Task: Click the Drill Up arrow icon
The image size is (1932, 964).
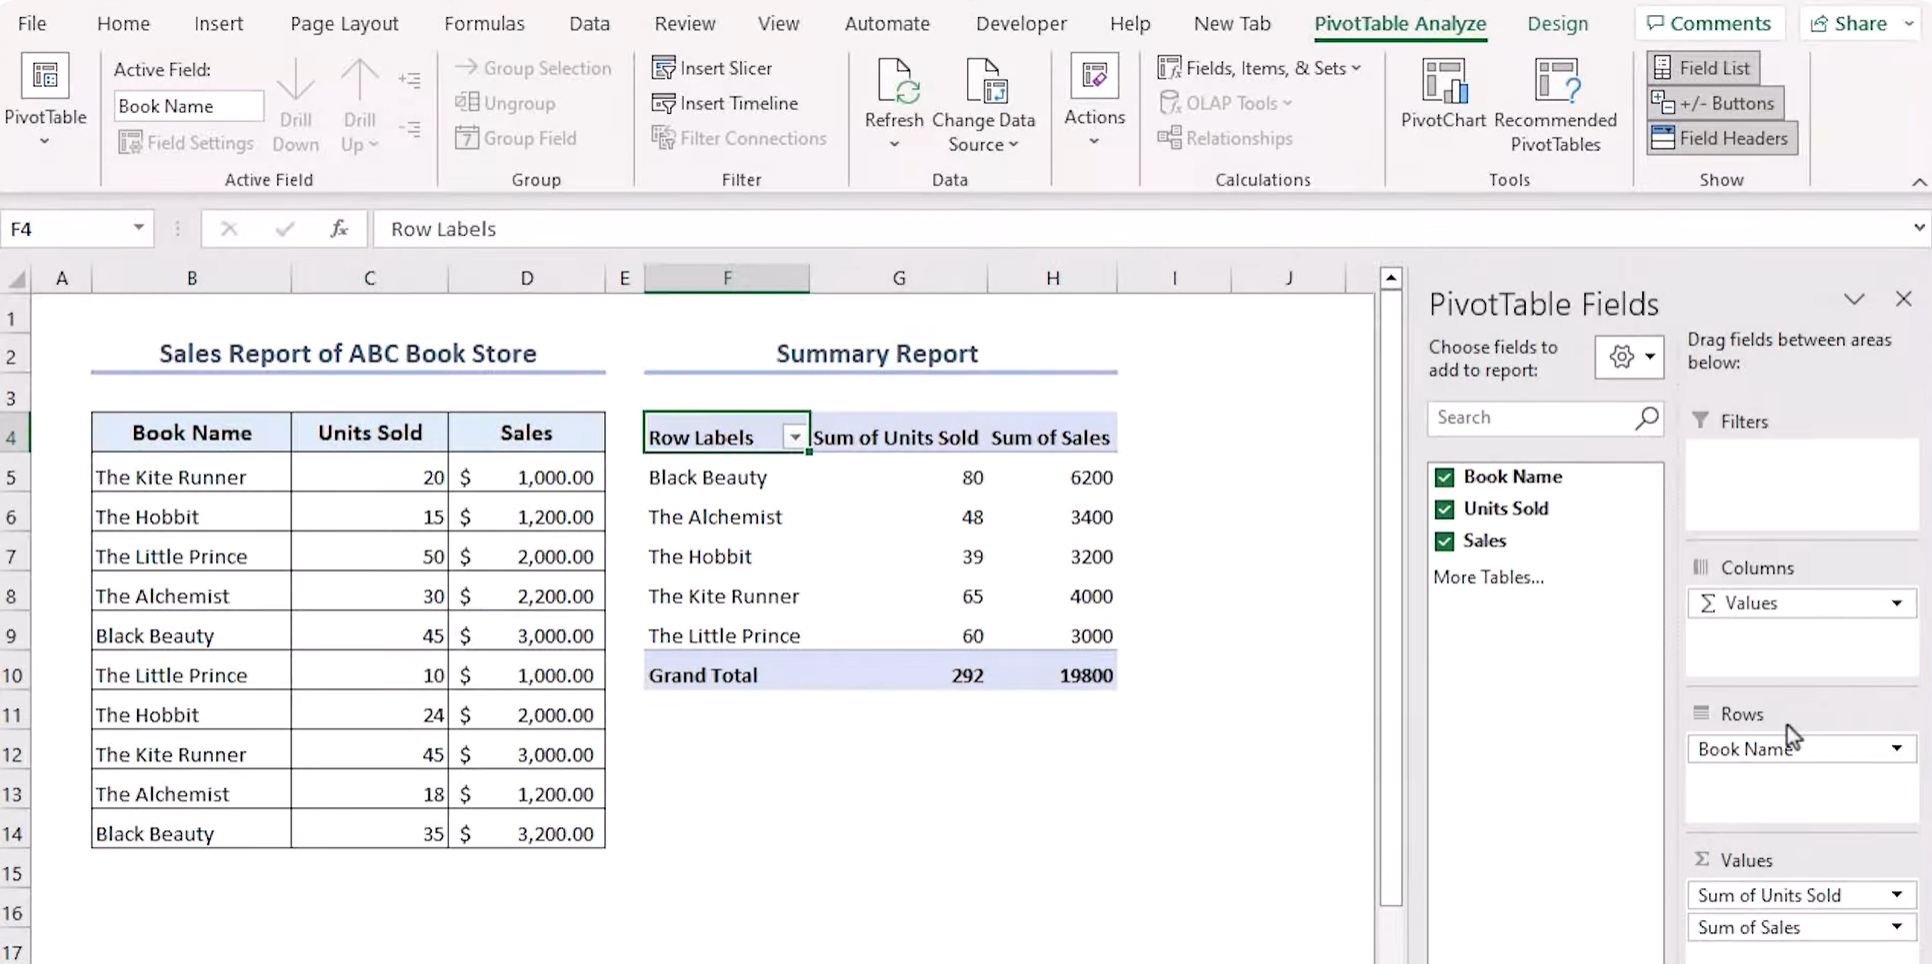Action: [x=359, y=80]
